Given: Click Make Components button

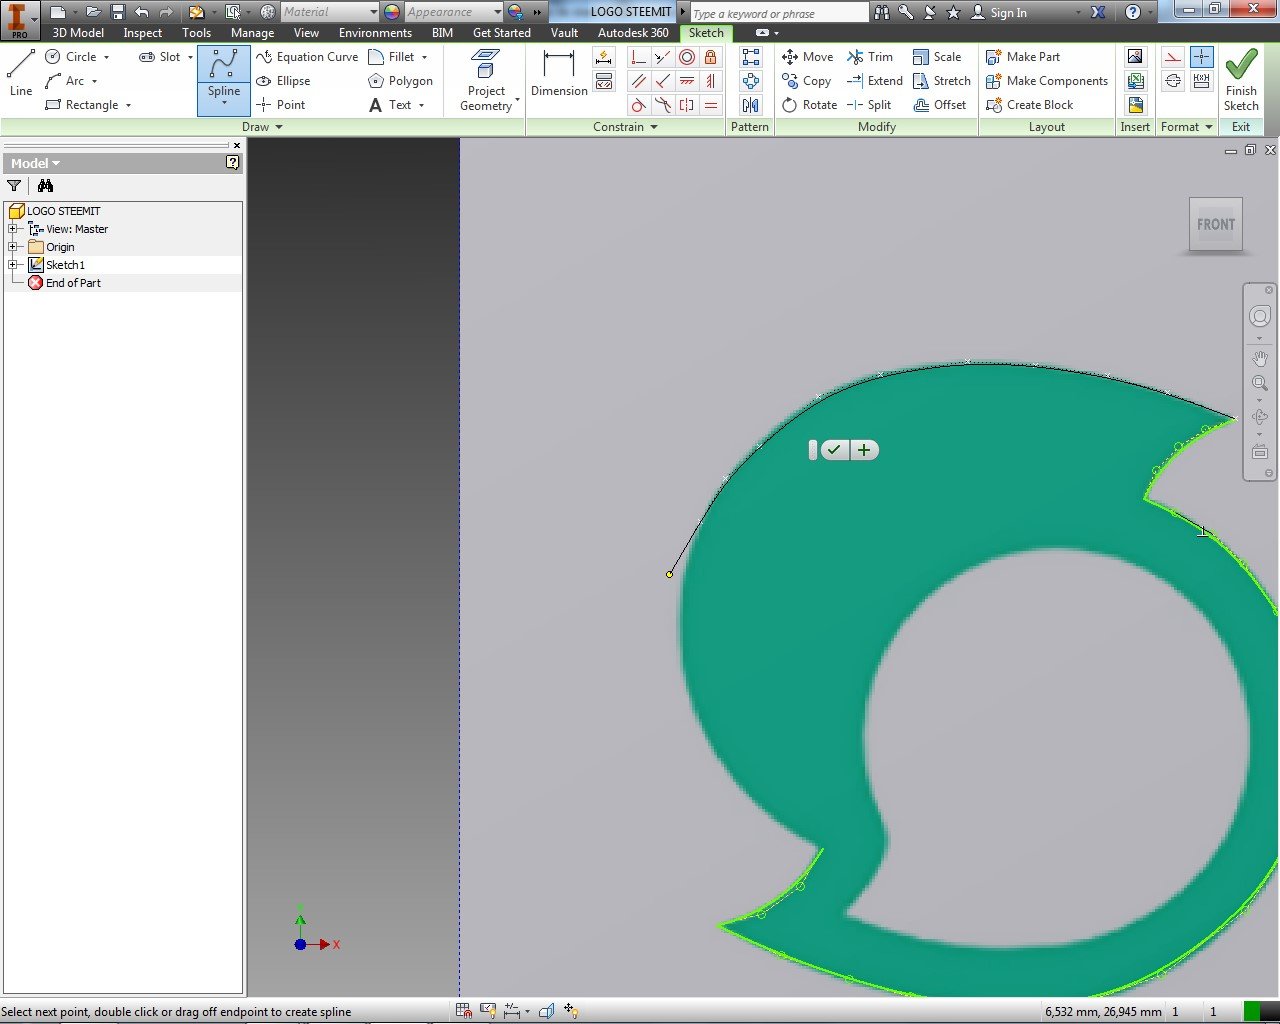Looking at the screenshot, I should pyautogui.click(x=1047, y=81).
